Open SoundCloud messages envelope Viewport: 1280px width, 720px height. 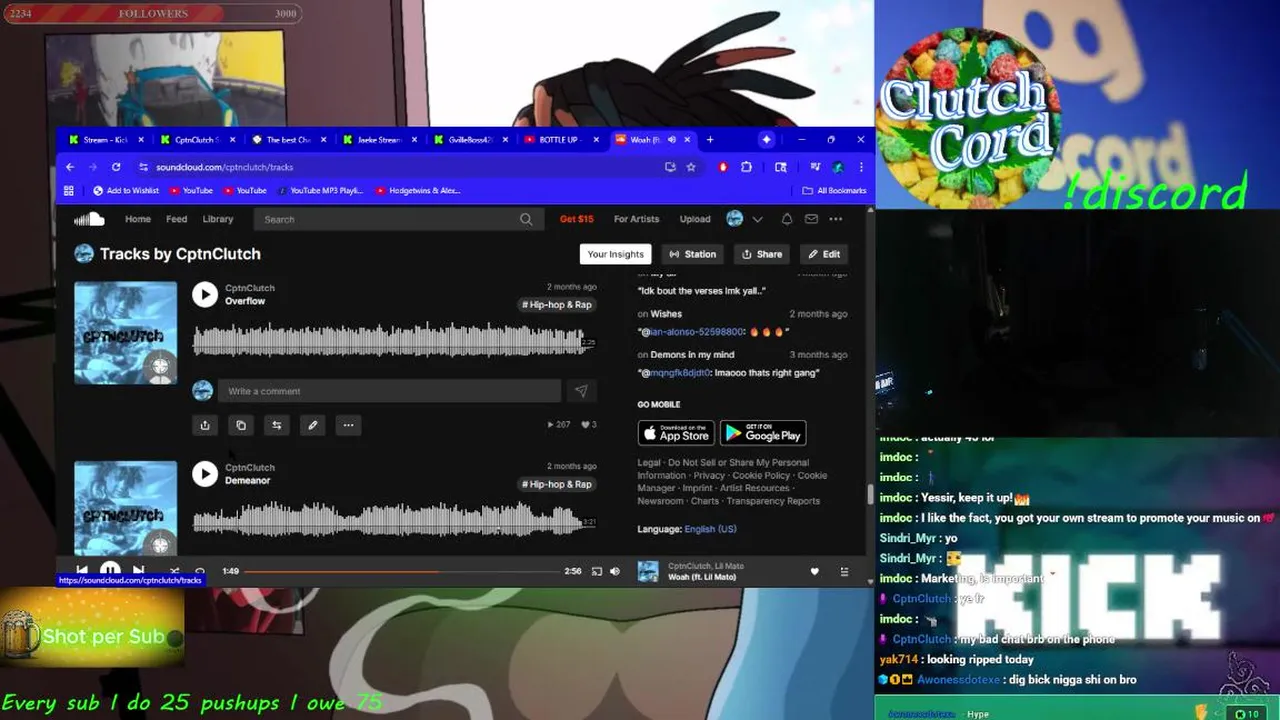pos(811,219)
